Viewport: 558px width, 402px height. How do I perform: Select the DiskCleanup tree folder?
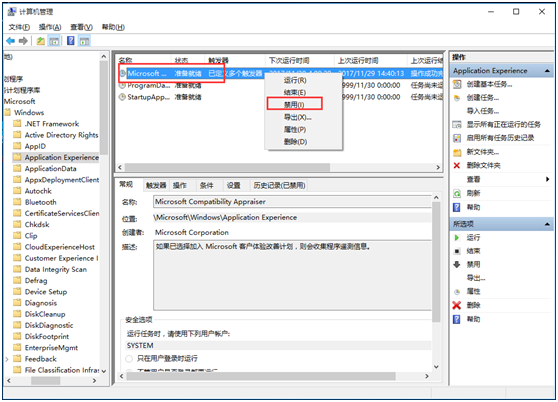point(45,314)
